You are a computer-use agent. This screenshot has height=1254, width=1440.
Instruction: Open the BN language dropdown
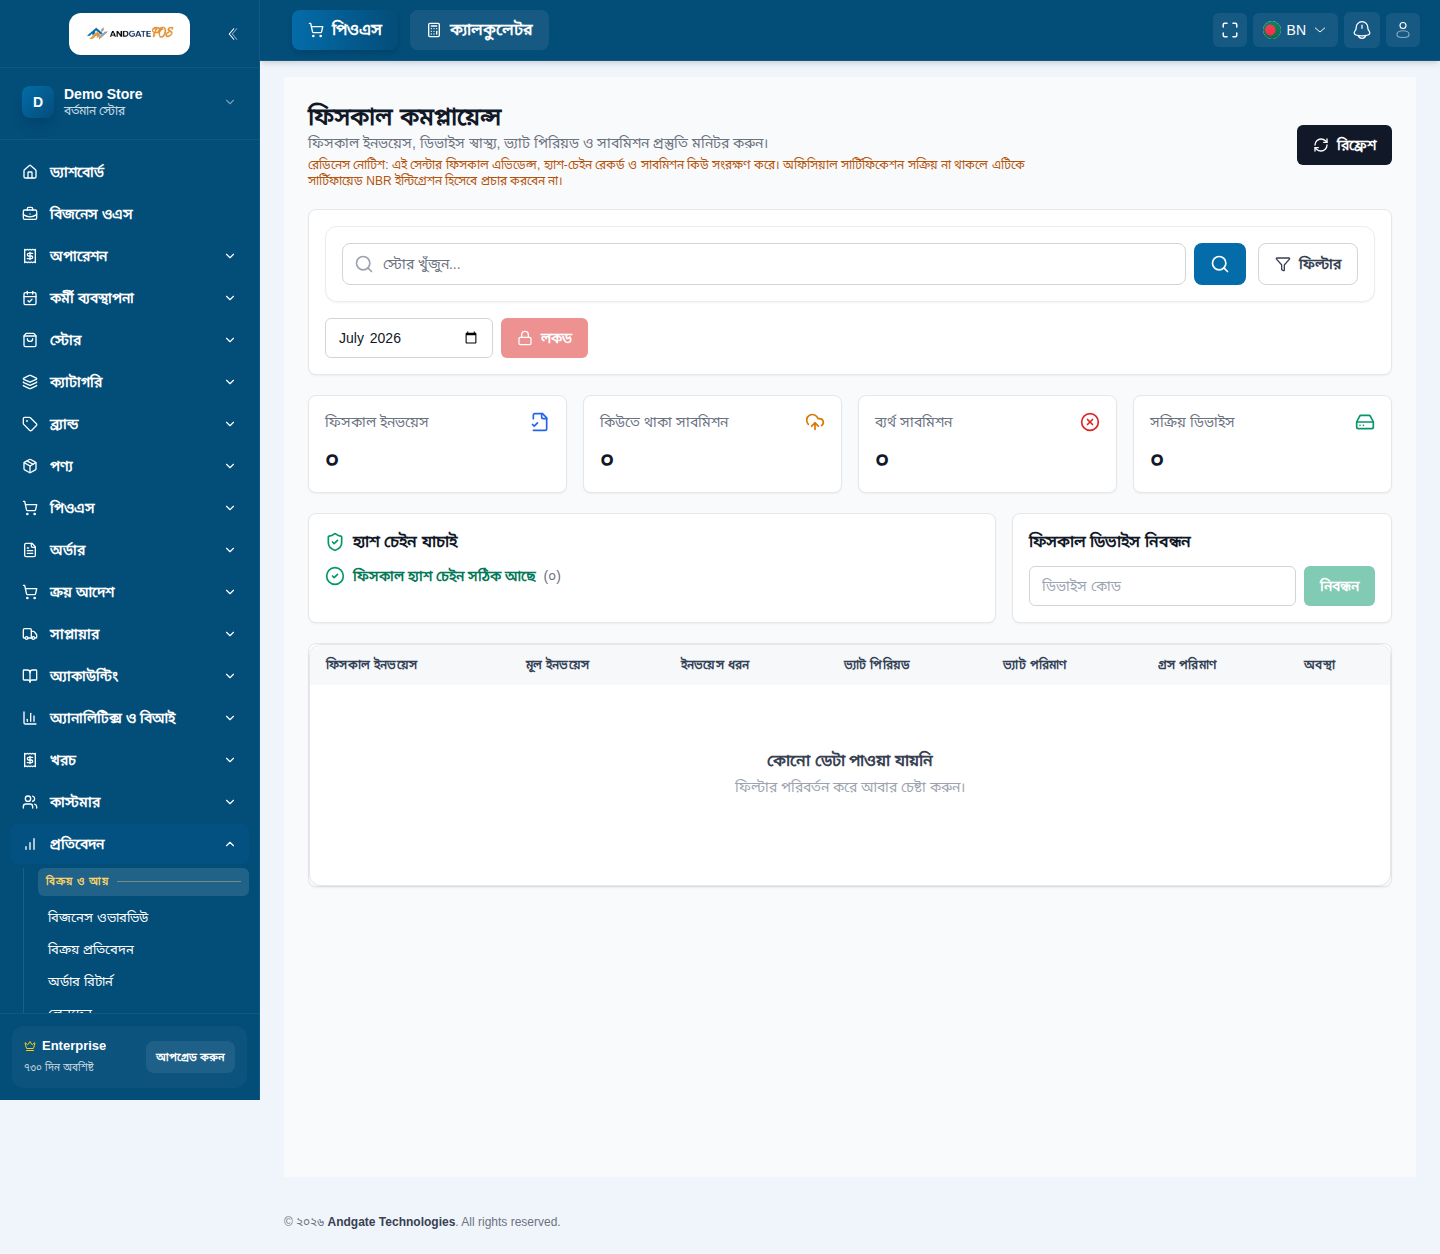[1295, 30]
